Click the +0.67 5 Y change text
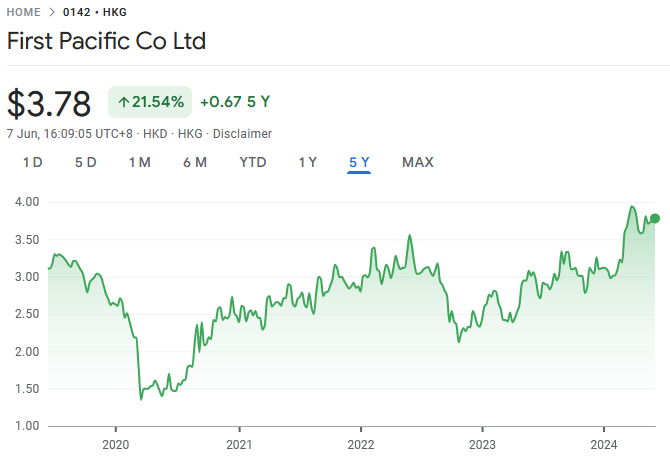 pyautogui.click(x=235, y=102)
